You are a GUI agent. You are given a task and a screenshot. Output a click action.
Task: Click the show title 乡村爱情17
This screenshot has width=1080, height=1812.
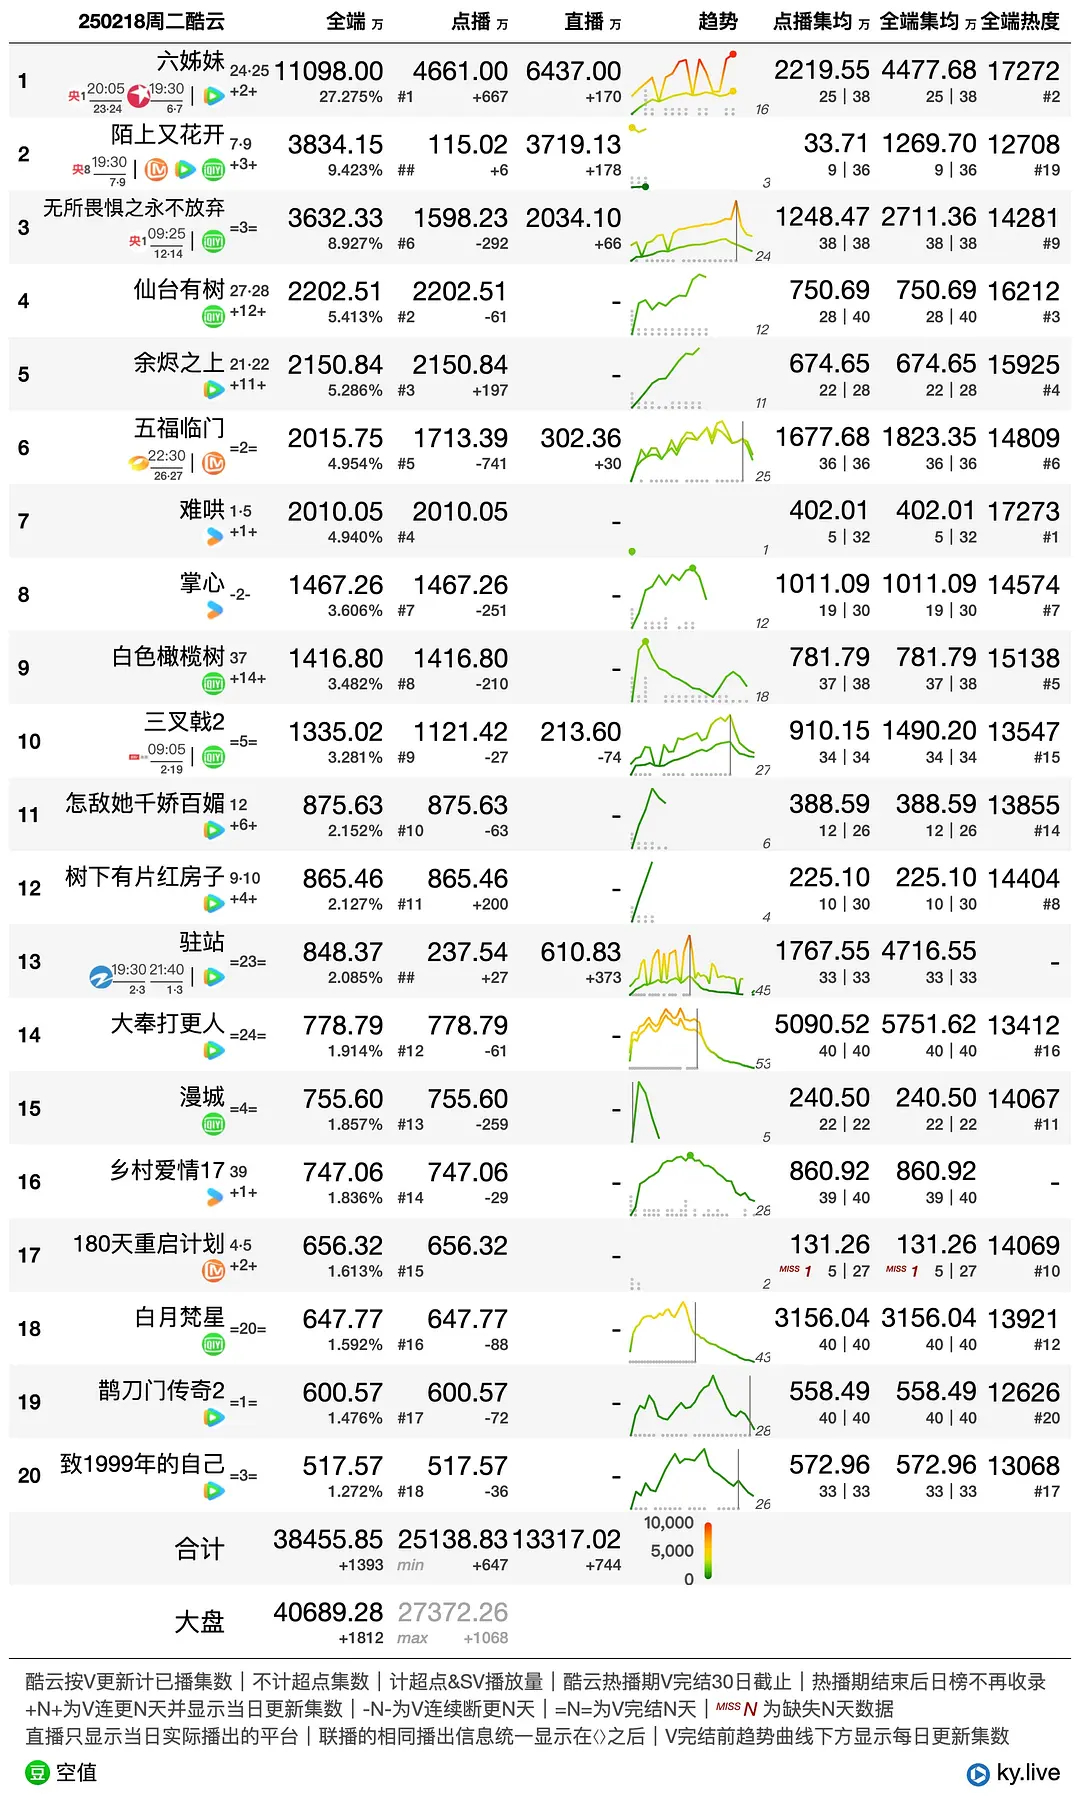[167, 1170]
